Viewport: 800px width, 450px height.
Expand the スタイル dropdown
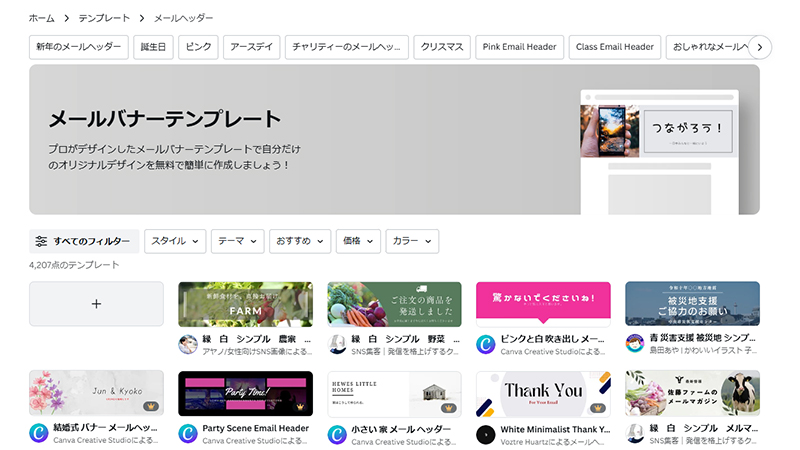pos(175,241)
